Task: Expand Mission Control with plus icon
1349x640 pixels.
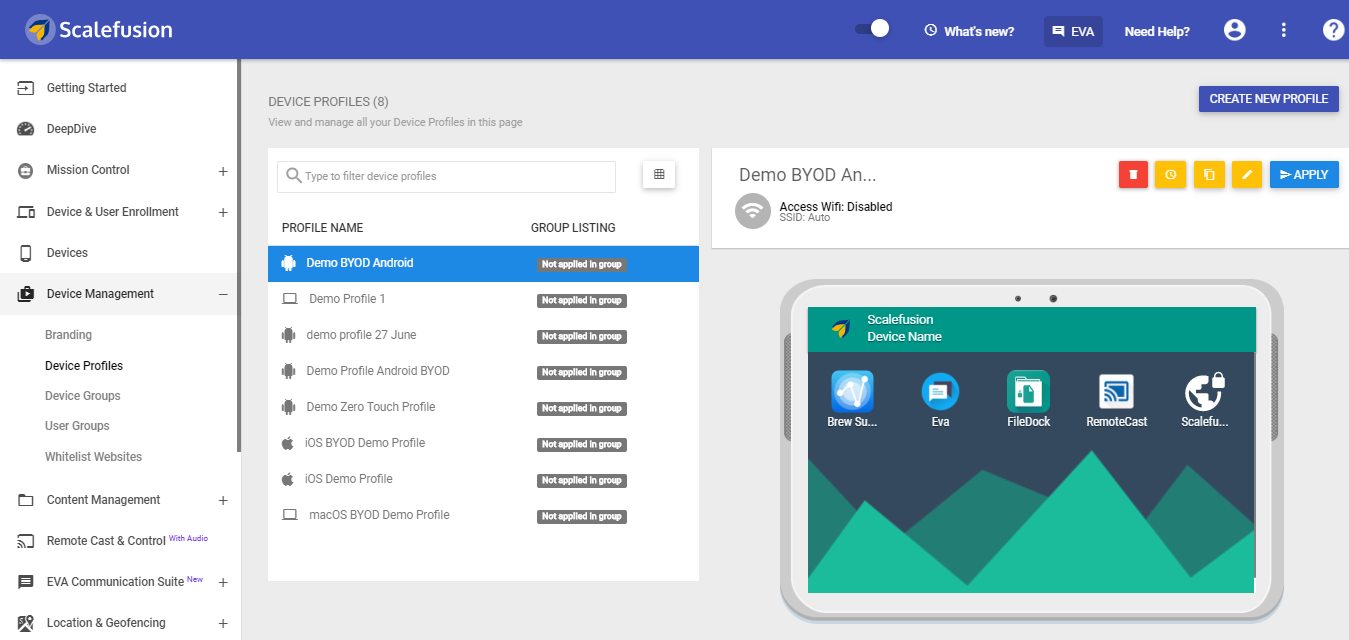Action: pos(223,171)
